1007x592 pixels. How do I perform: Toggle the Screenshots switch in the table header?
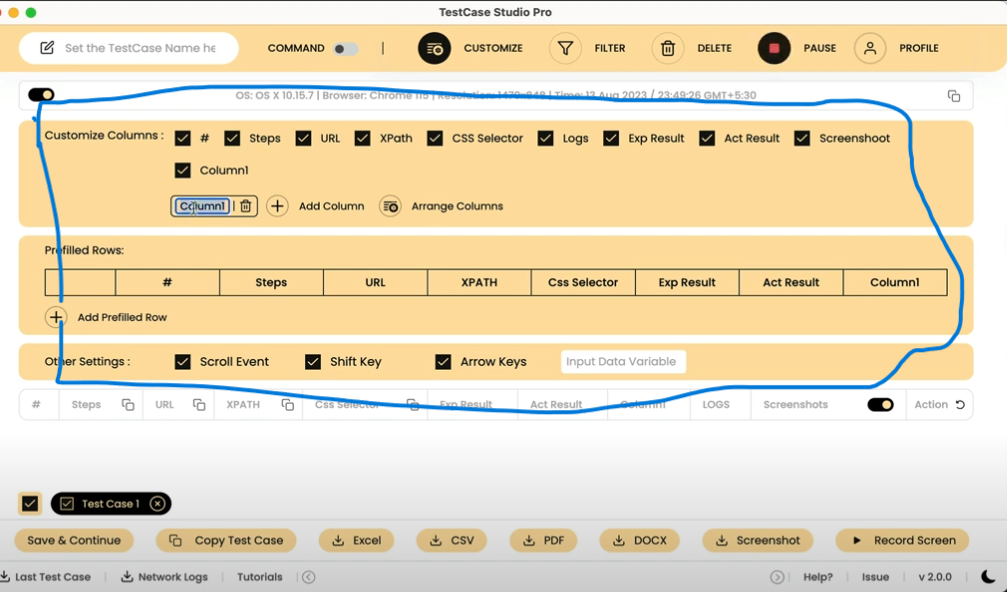click(x=879, y=404)
